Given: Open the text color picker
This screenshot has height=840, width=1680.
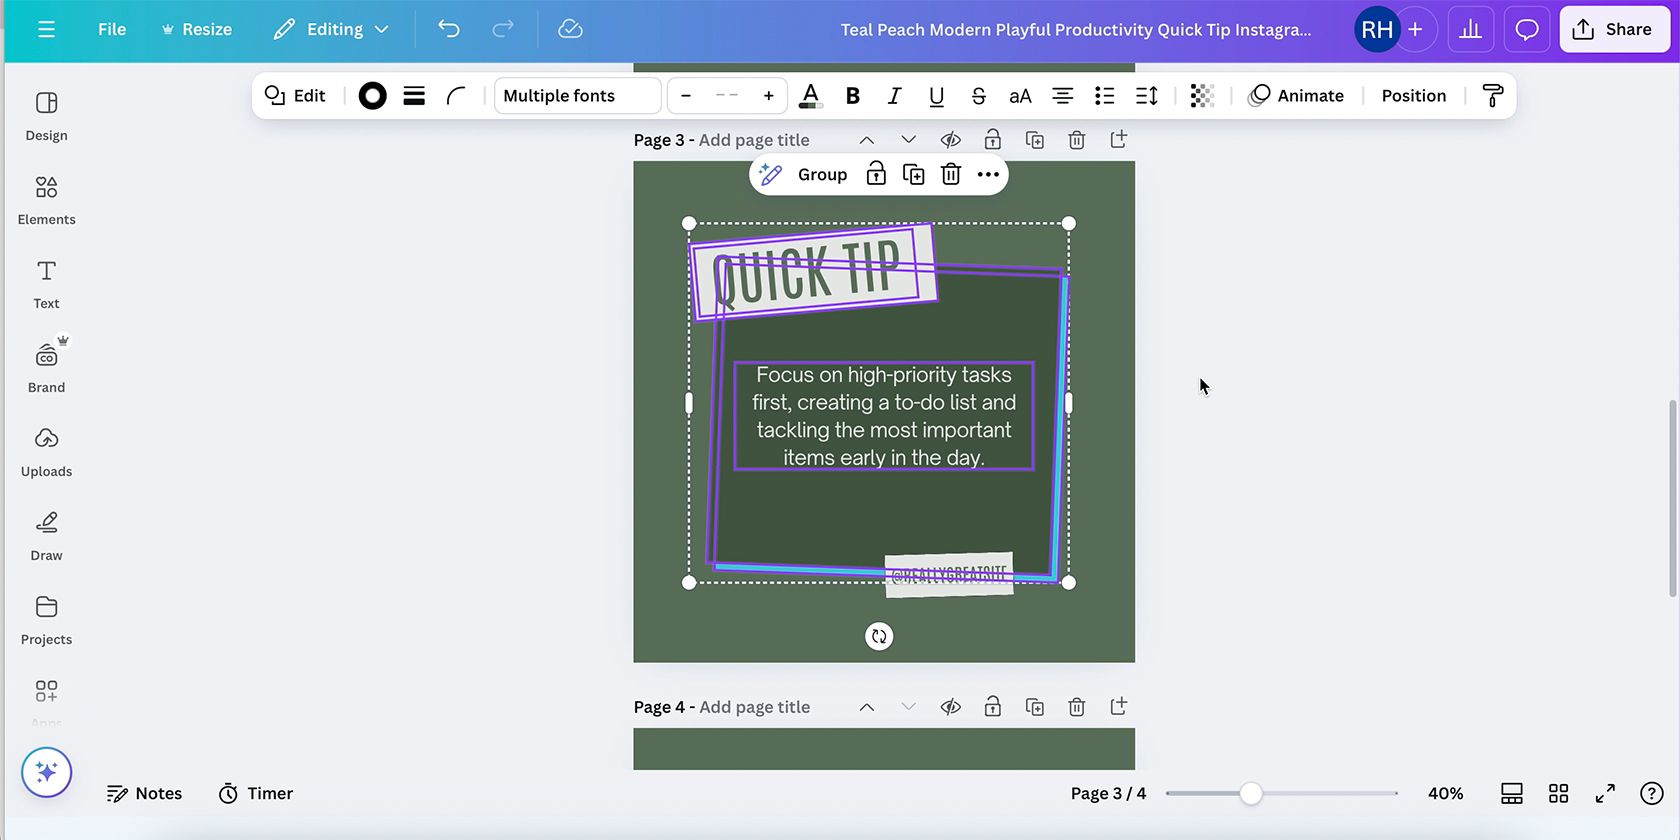Looking at the screenshot, I should click(810, 96).
